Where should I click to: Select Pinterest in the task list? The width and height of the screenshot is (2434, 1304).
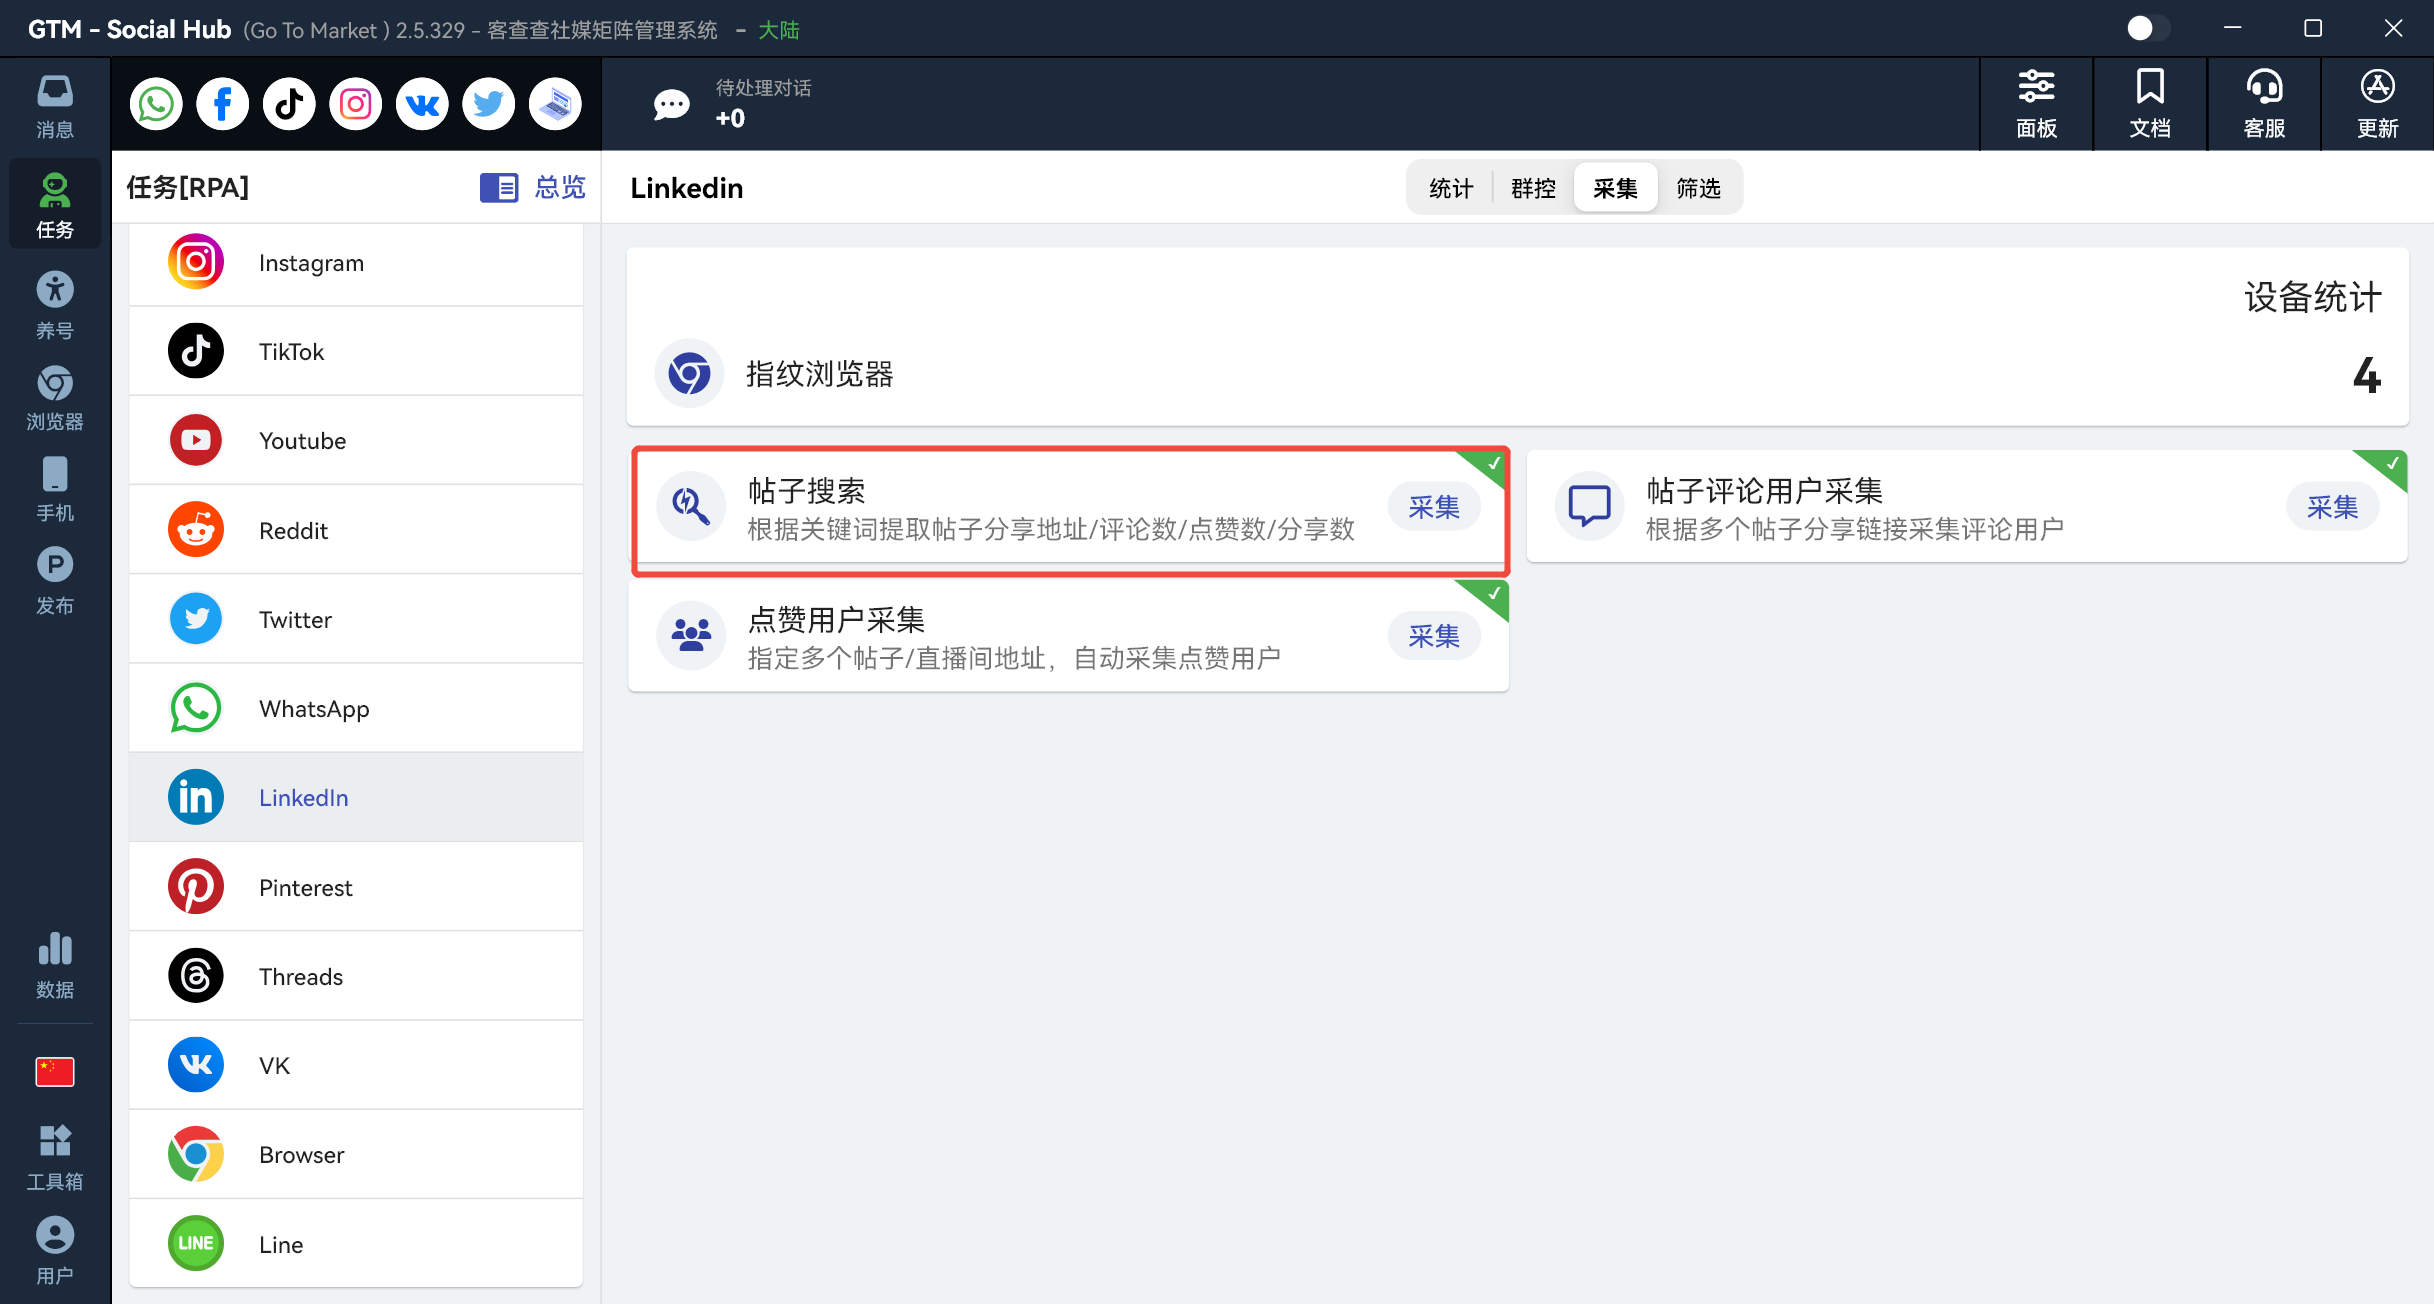pos(356,887)
